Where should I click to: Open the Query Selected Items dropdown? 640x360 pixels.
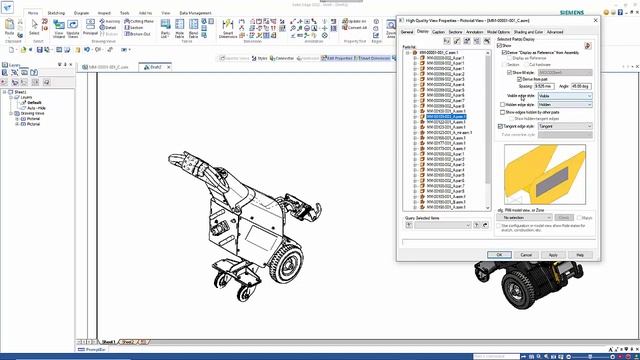click(x=443, y=225)
